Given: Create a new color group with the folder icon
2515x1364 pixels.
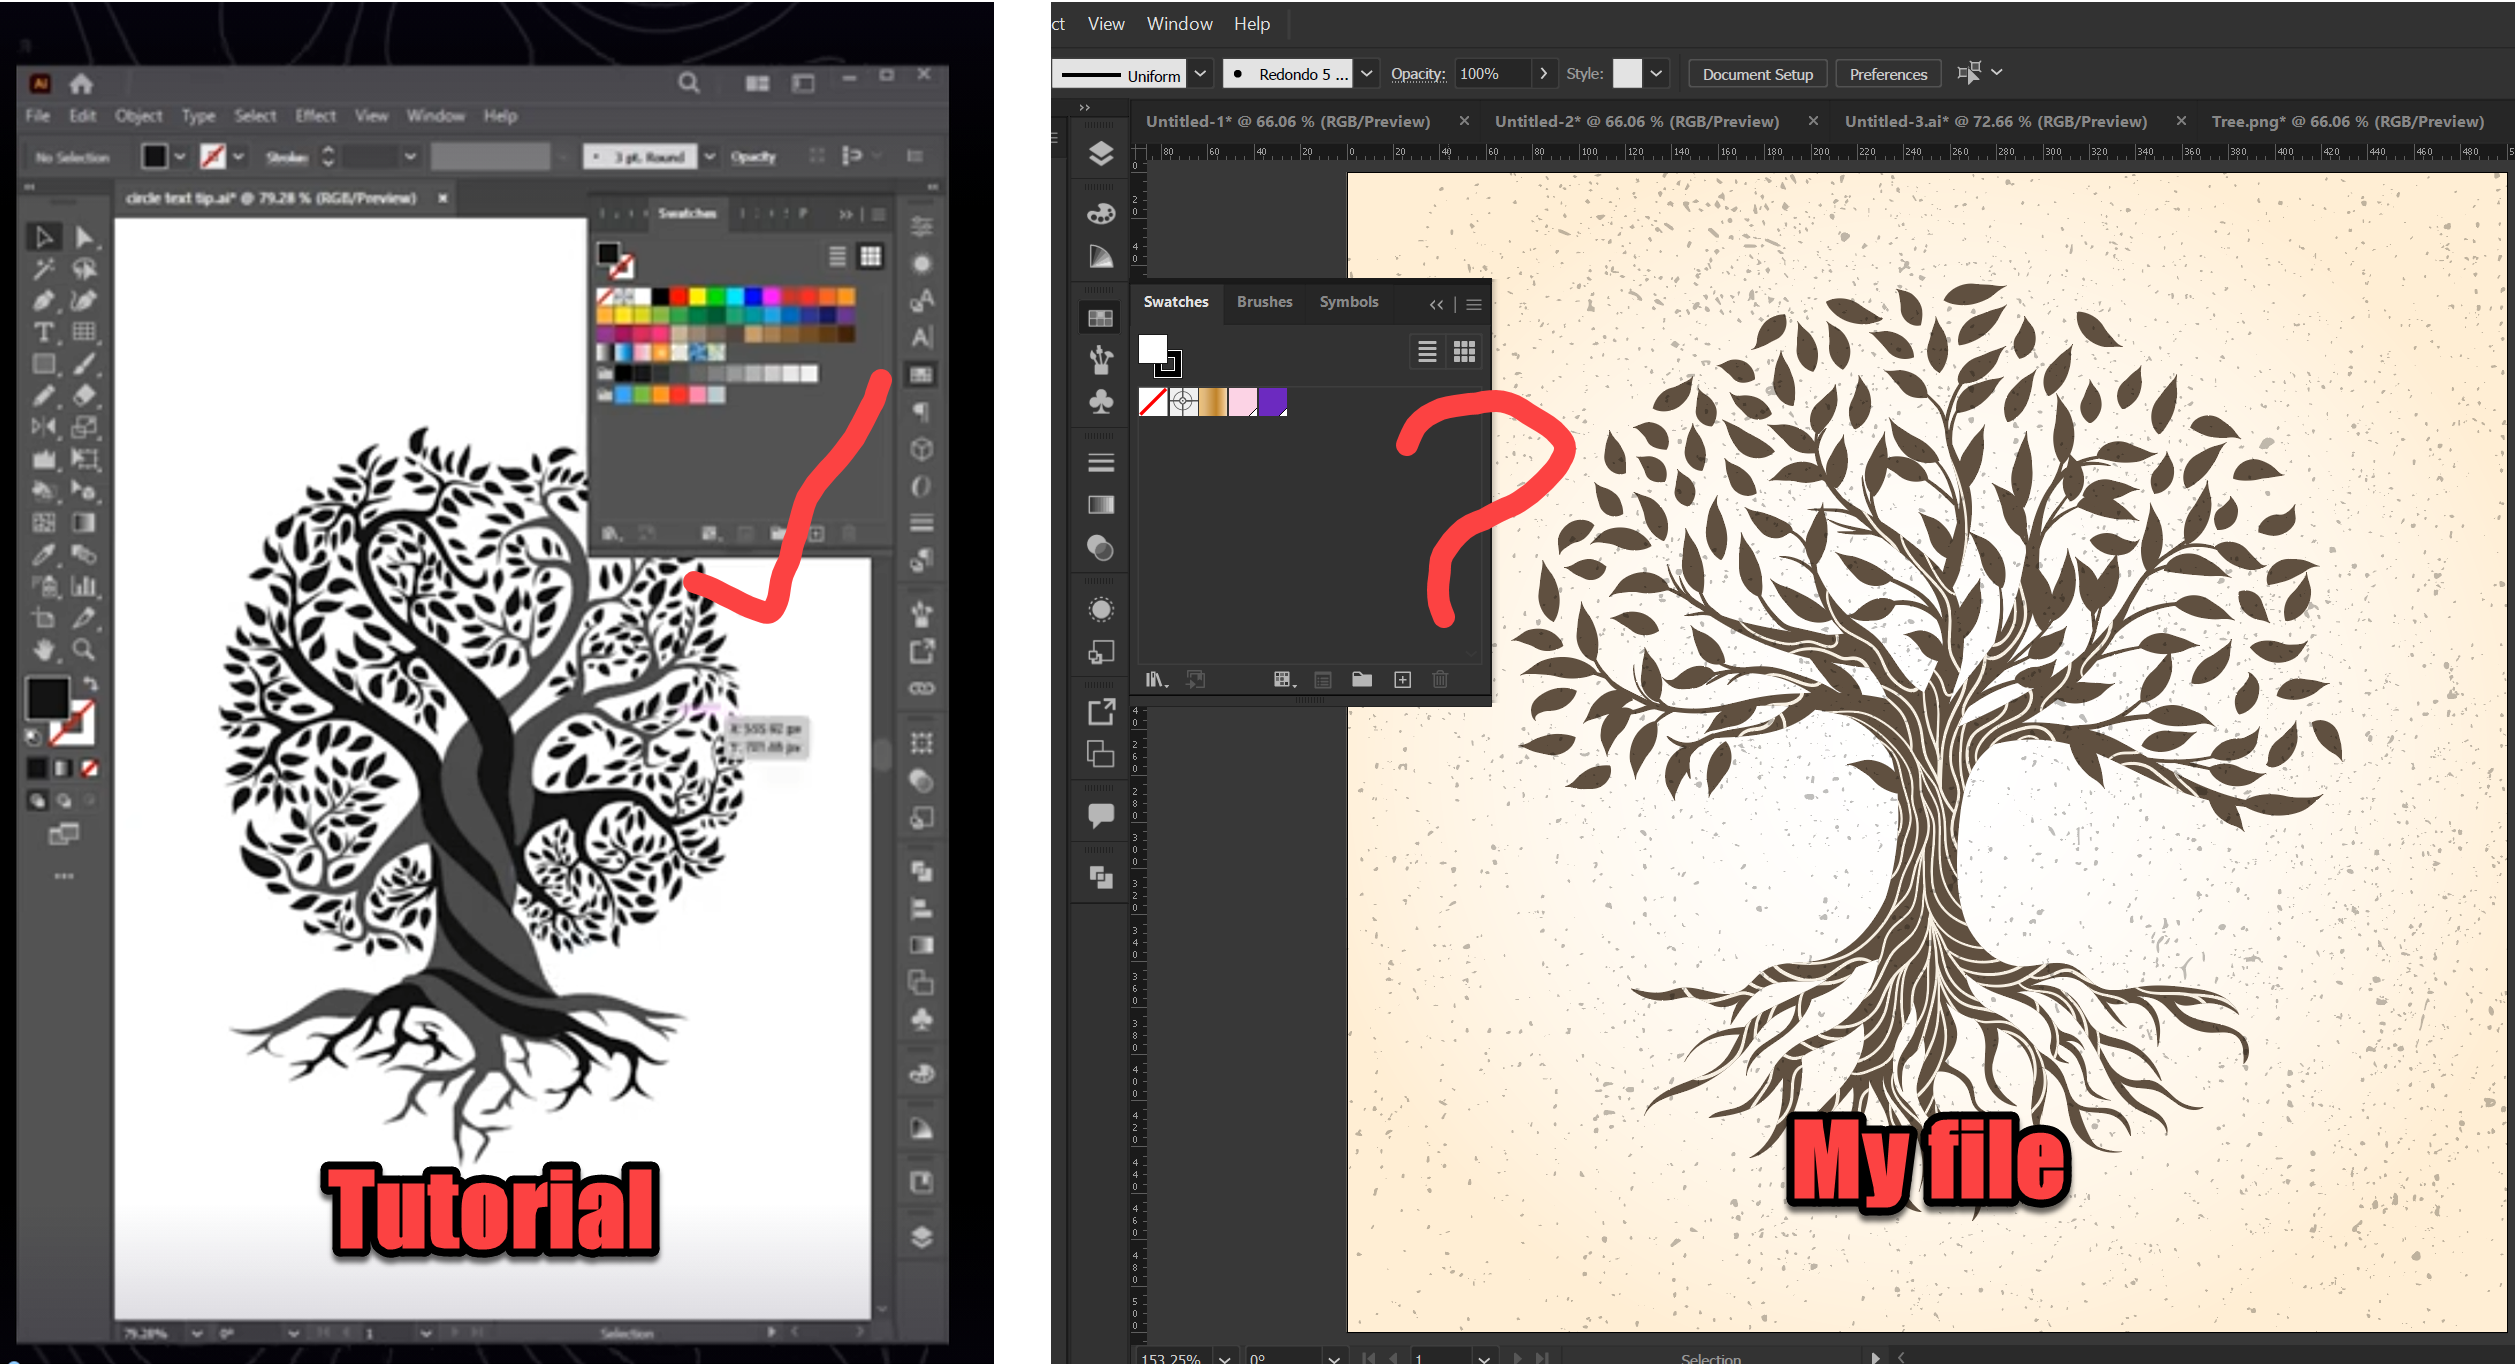Looking at the screenshot, I should [x=1361, y=679].
